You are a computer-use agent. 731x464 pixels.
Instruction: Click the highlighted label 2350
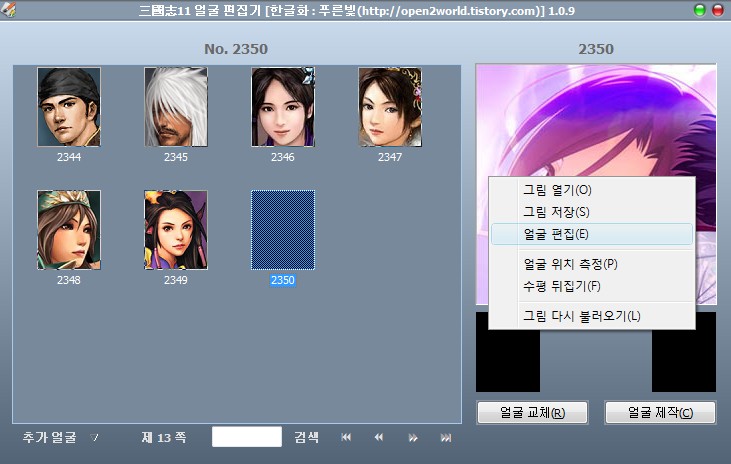click(x=283, y=280)
